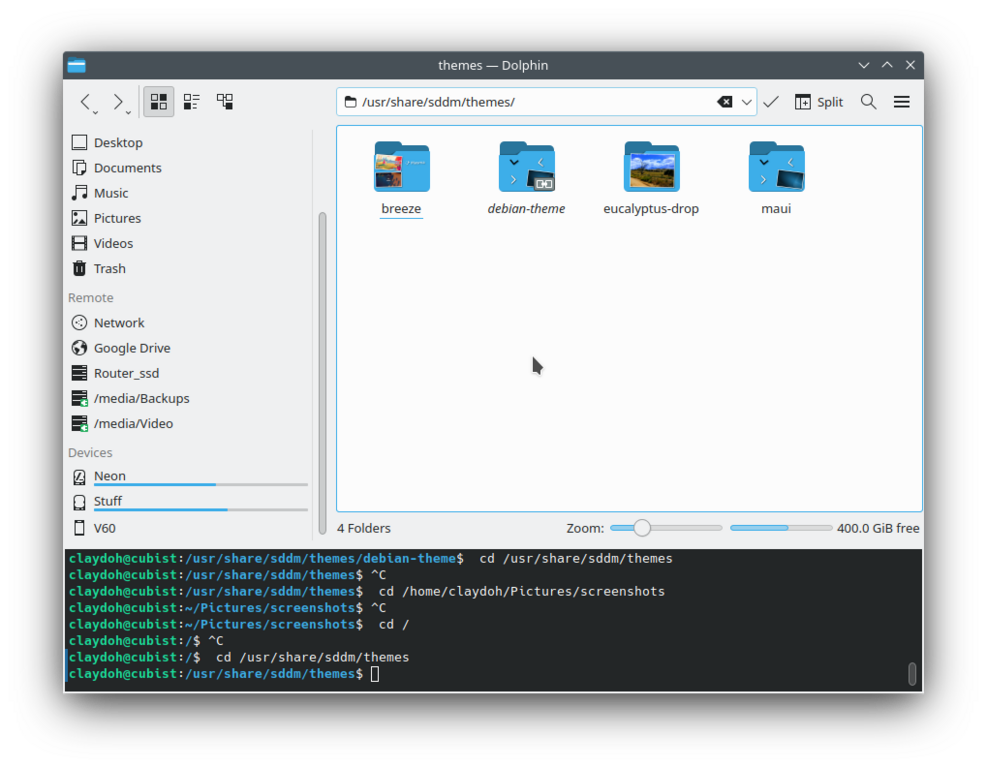Switch to Compact view mode
Viewport: 987px width, 768px height.
tap(191, 102)
